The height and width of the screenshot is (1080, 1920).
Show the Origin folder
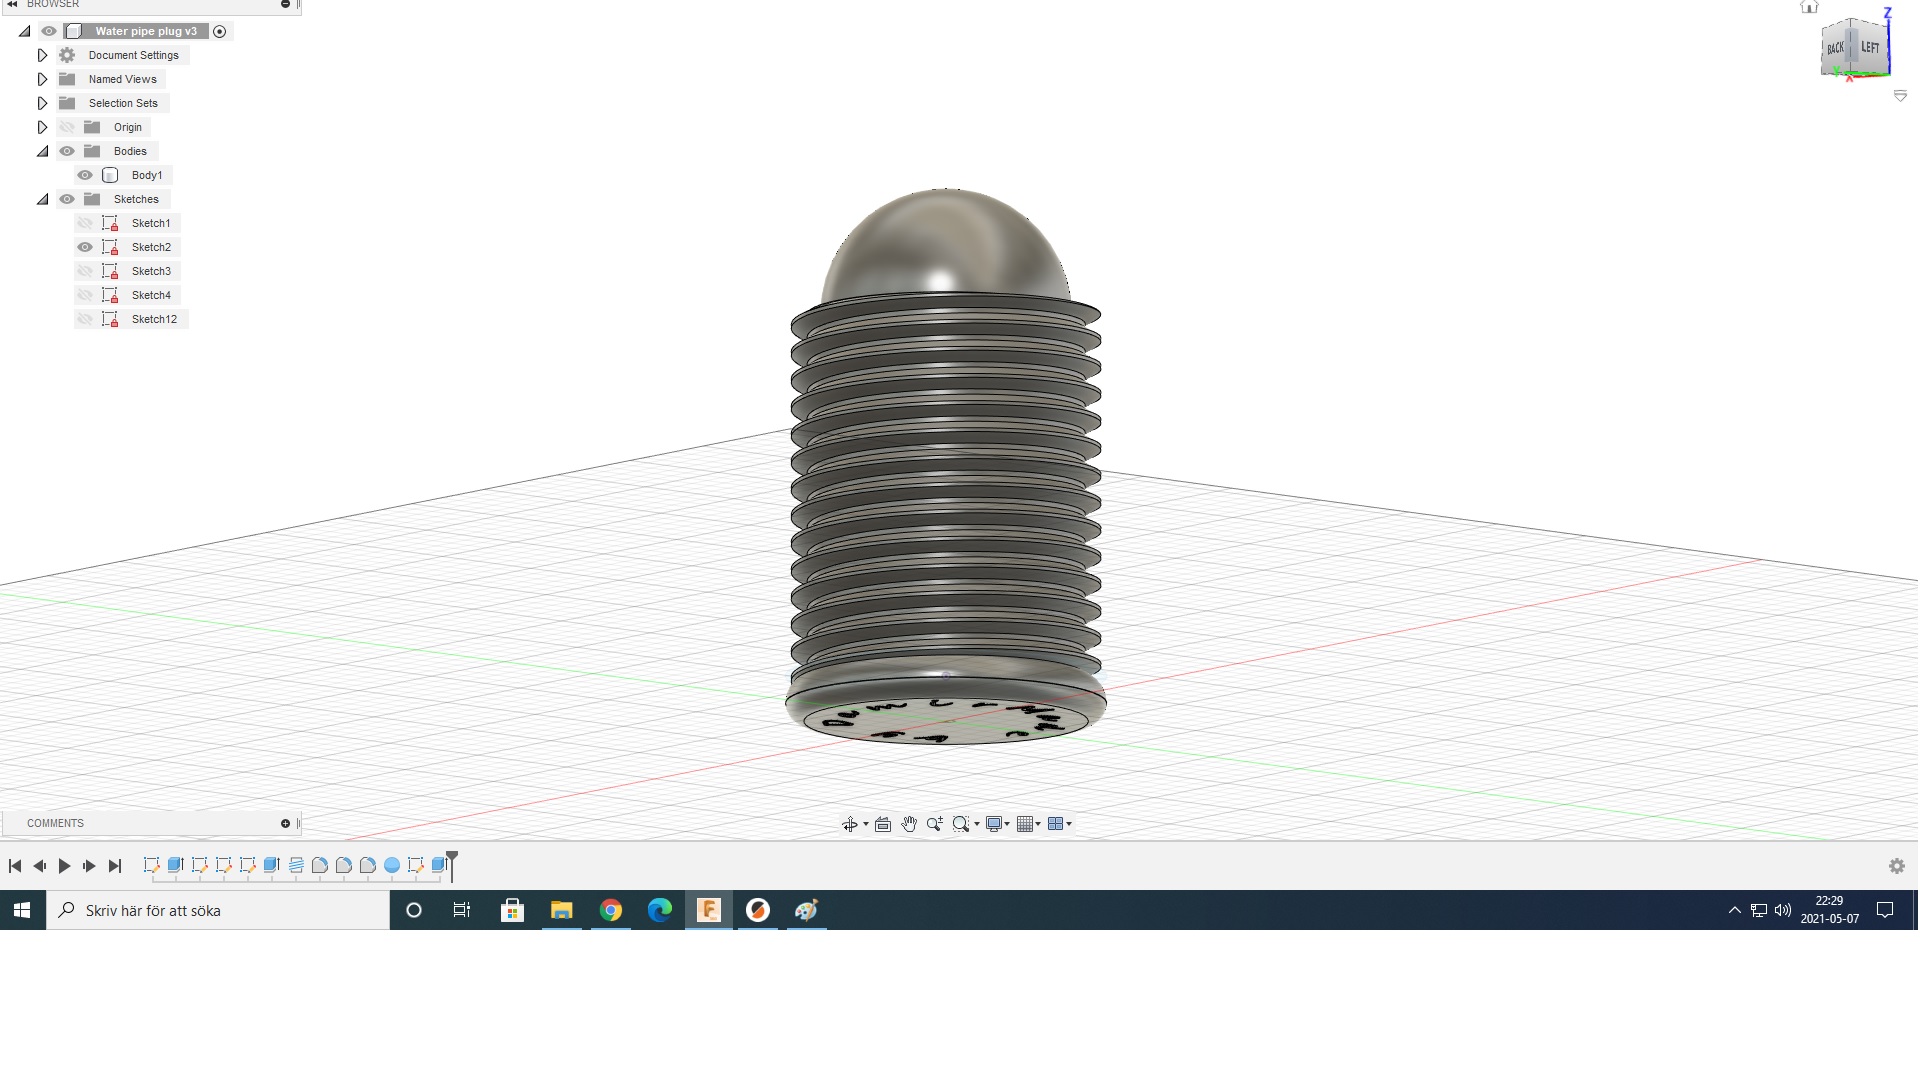67,127
